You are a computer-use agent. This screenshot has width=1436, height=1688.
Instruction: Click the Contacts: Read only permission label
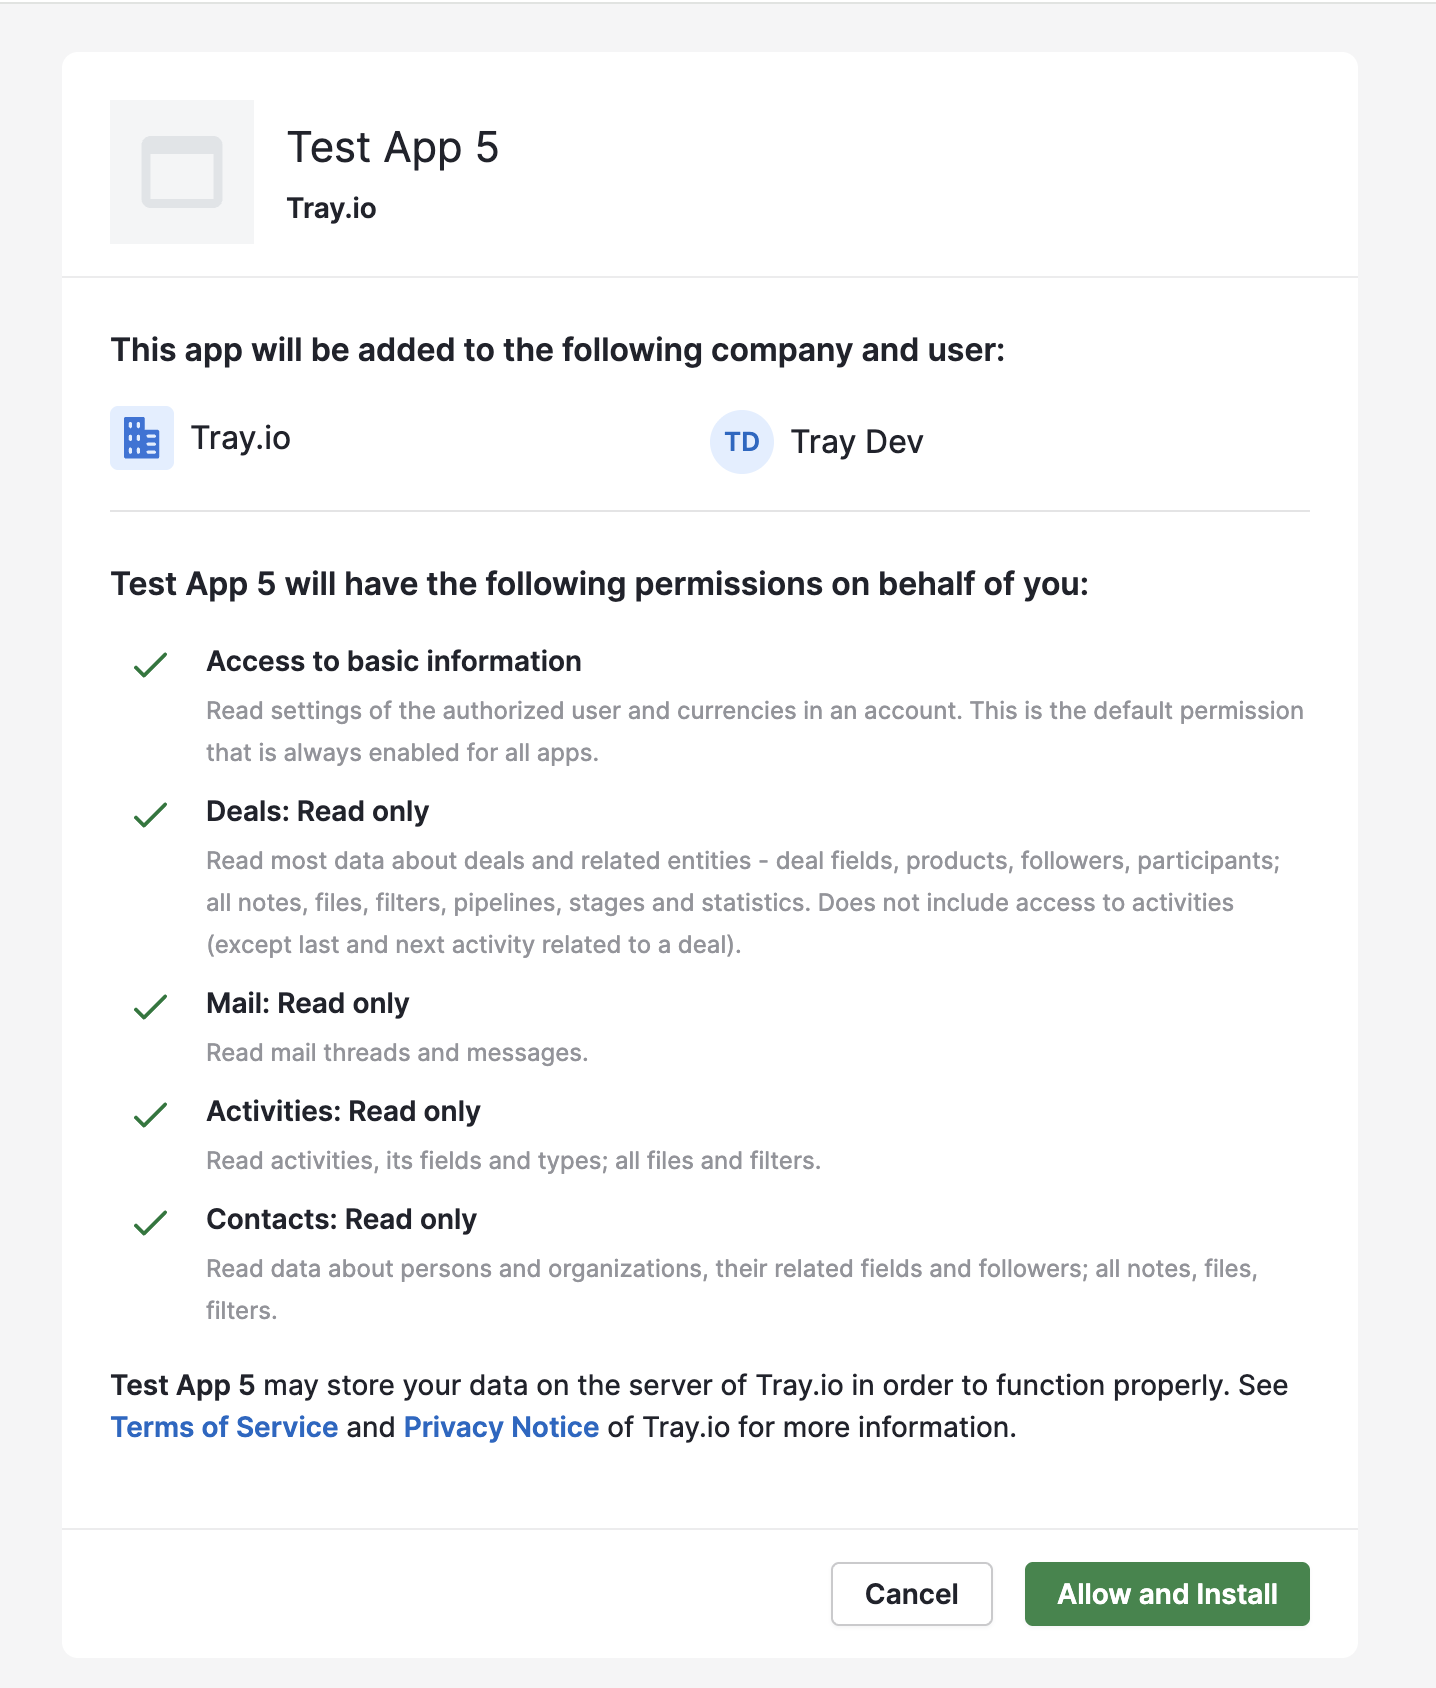[341, 1219]
